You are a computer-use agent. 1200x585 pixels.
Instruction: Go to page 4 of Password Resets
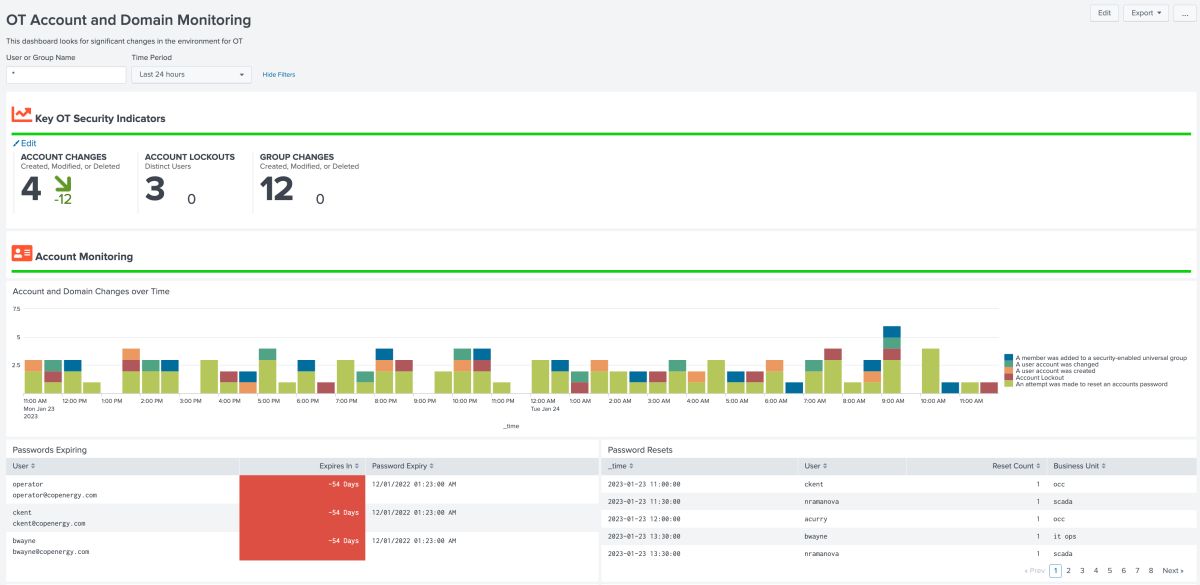pyautogui.click(x=1096, y=570)
